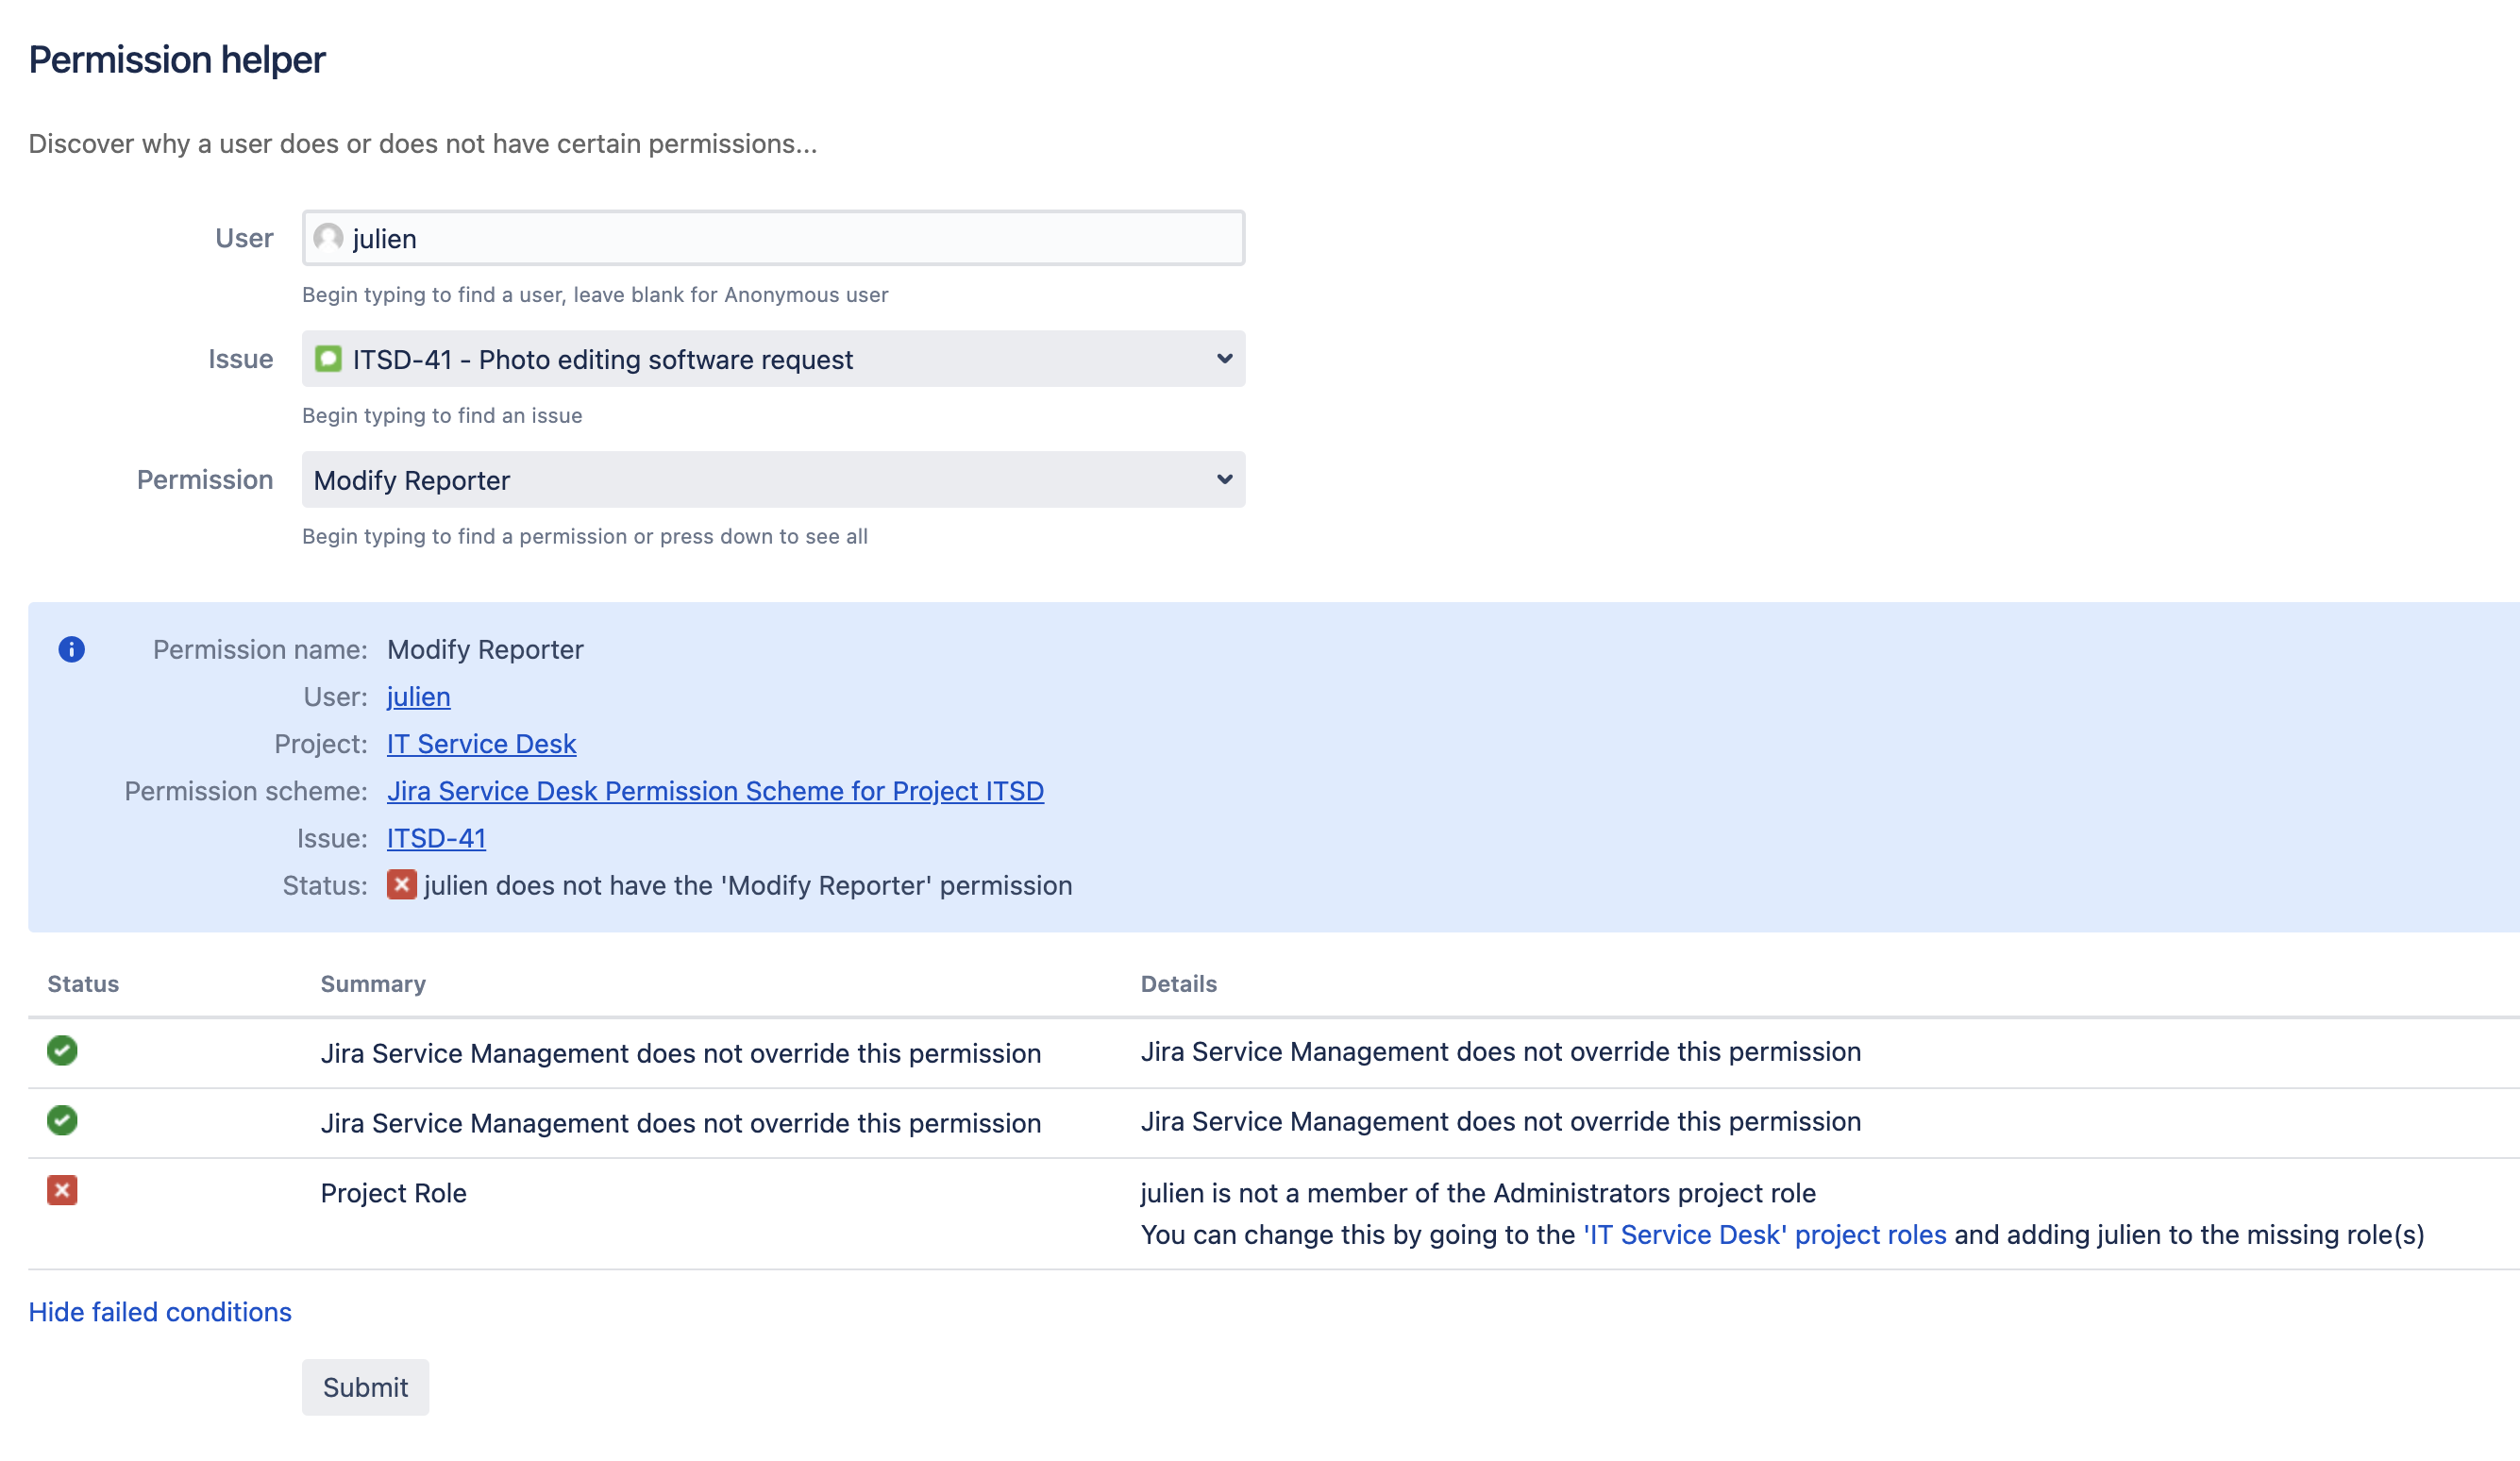Hide failed conditions
2520x1461 pixels.
click(159, 1311)
